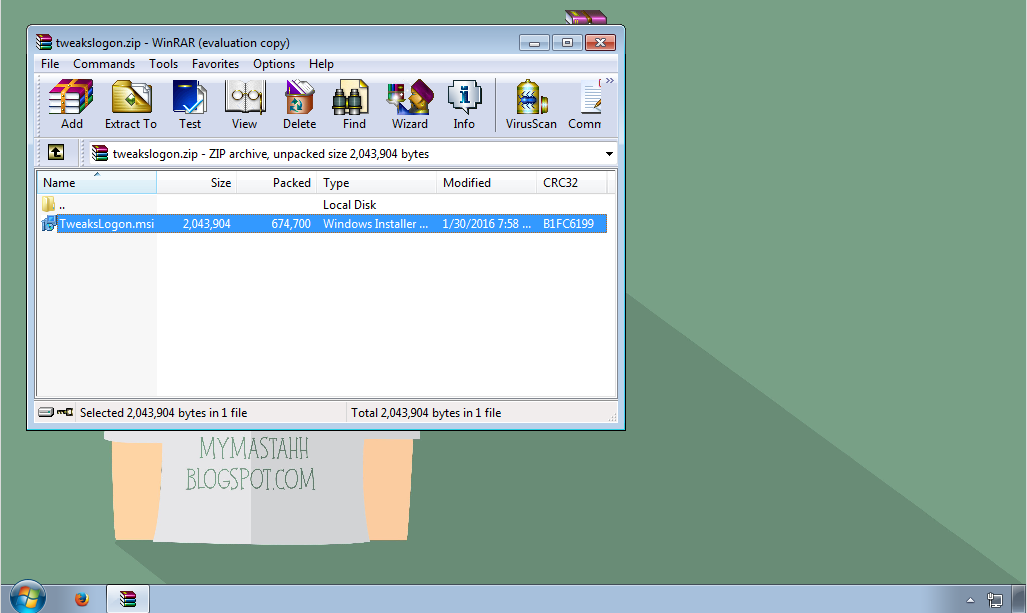Click the Show desktop button
This screenshot has width=1027, height=613.
coord(1020,599)
